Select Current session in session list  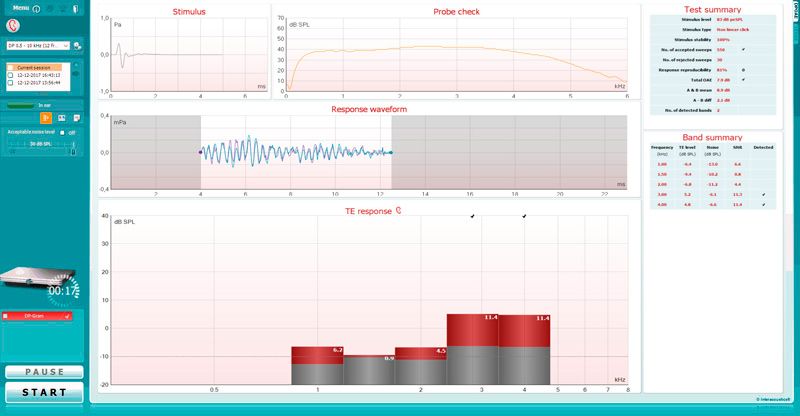coord(39,66)
